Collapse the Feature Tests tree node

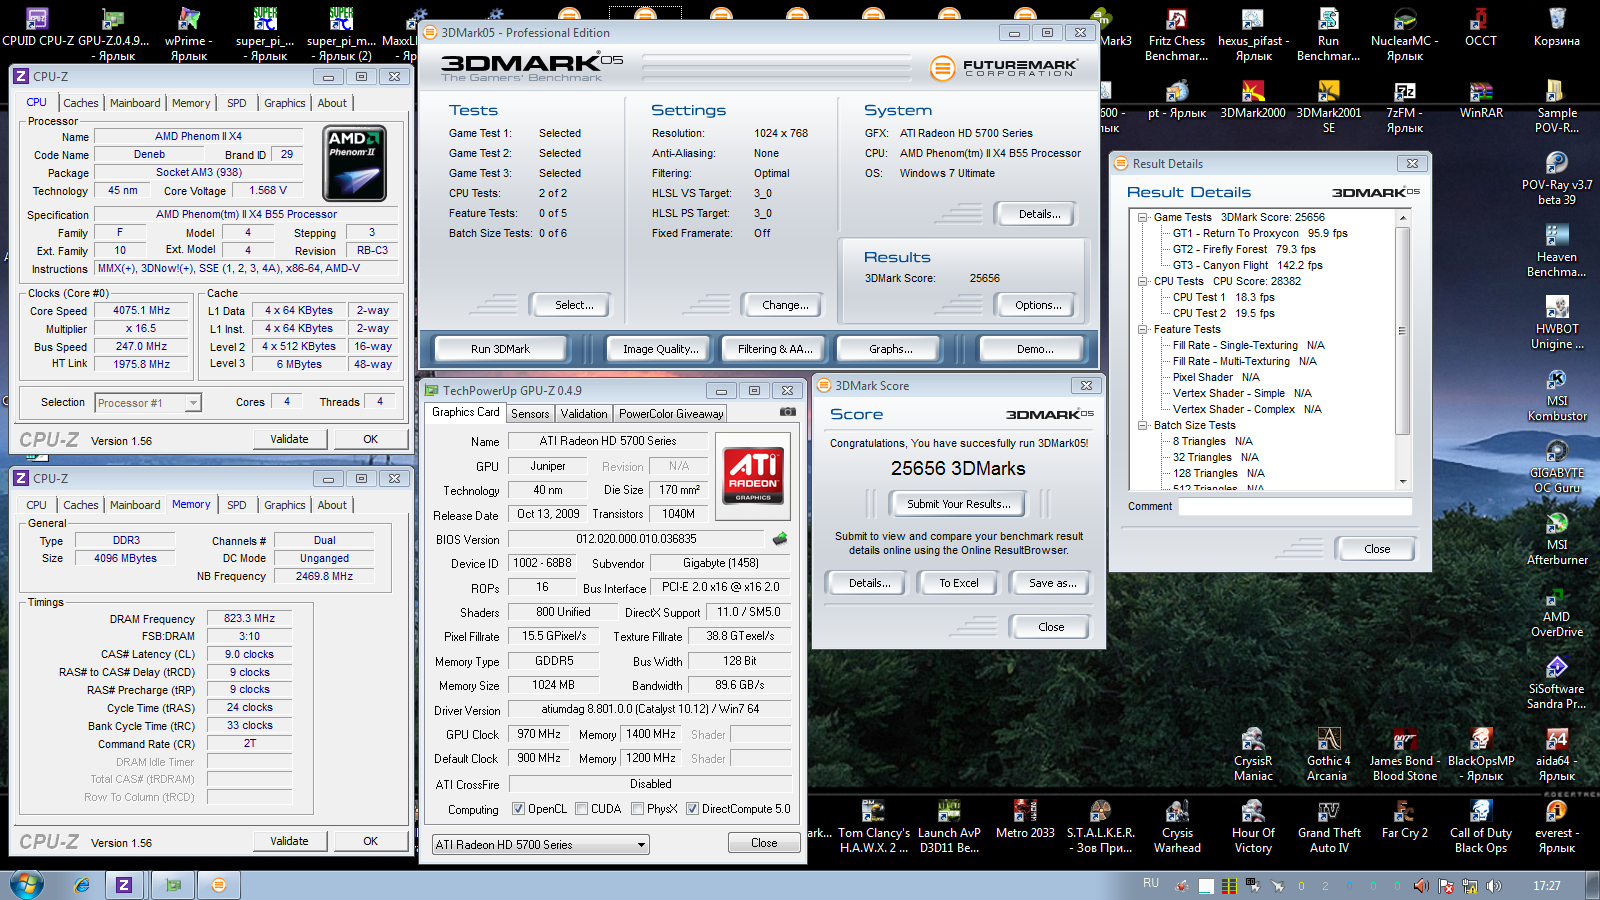(1142, 329)
